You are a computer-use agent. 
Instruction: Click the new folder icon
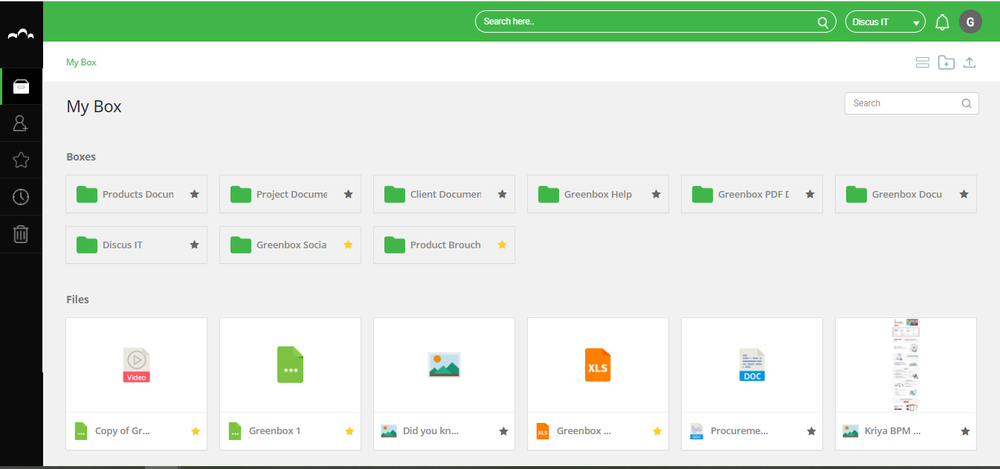pos(946,63)
